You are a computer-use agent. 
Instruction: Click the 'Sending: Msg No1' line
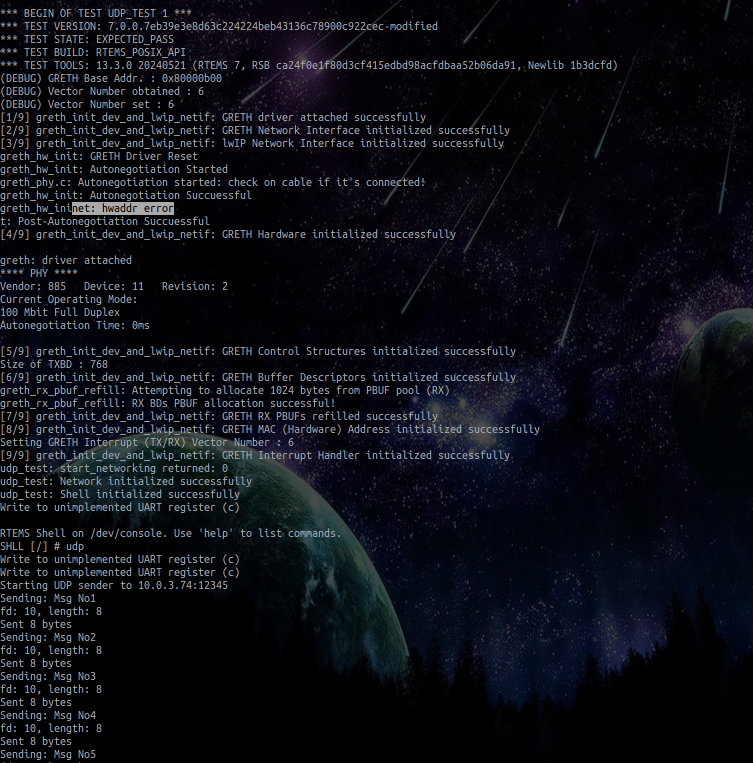(x=48, y=599)
